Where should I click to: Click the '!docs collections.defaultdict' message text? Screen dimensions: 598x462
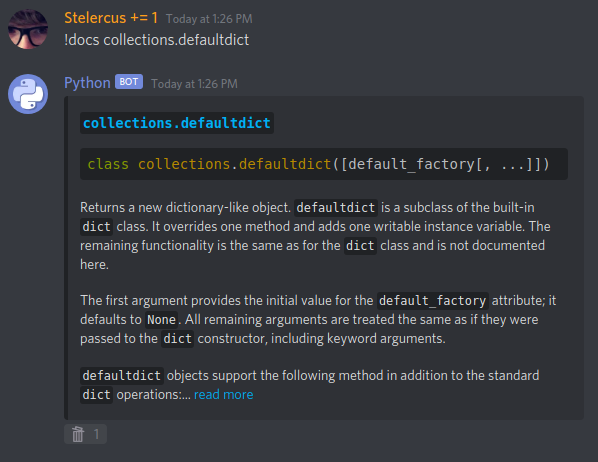pyautogui.click(x=157, y=40)
